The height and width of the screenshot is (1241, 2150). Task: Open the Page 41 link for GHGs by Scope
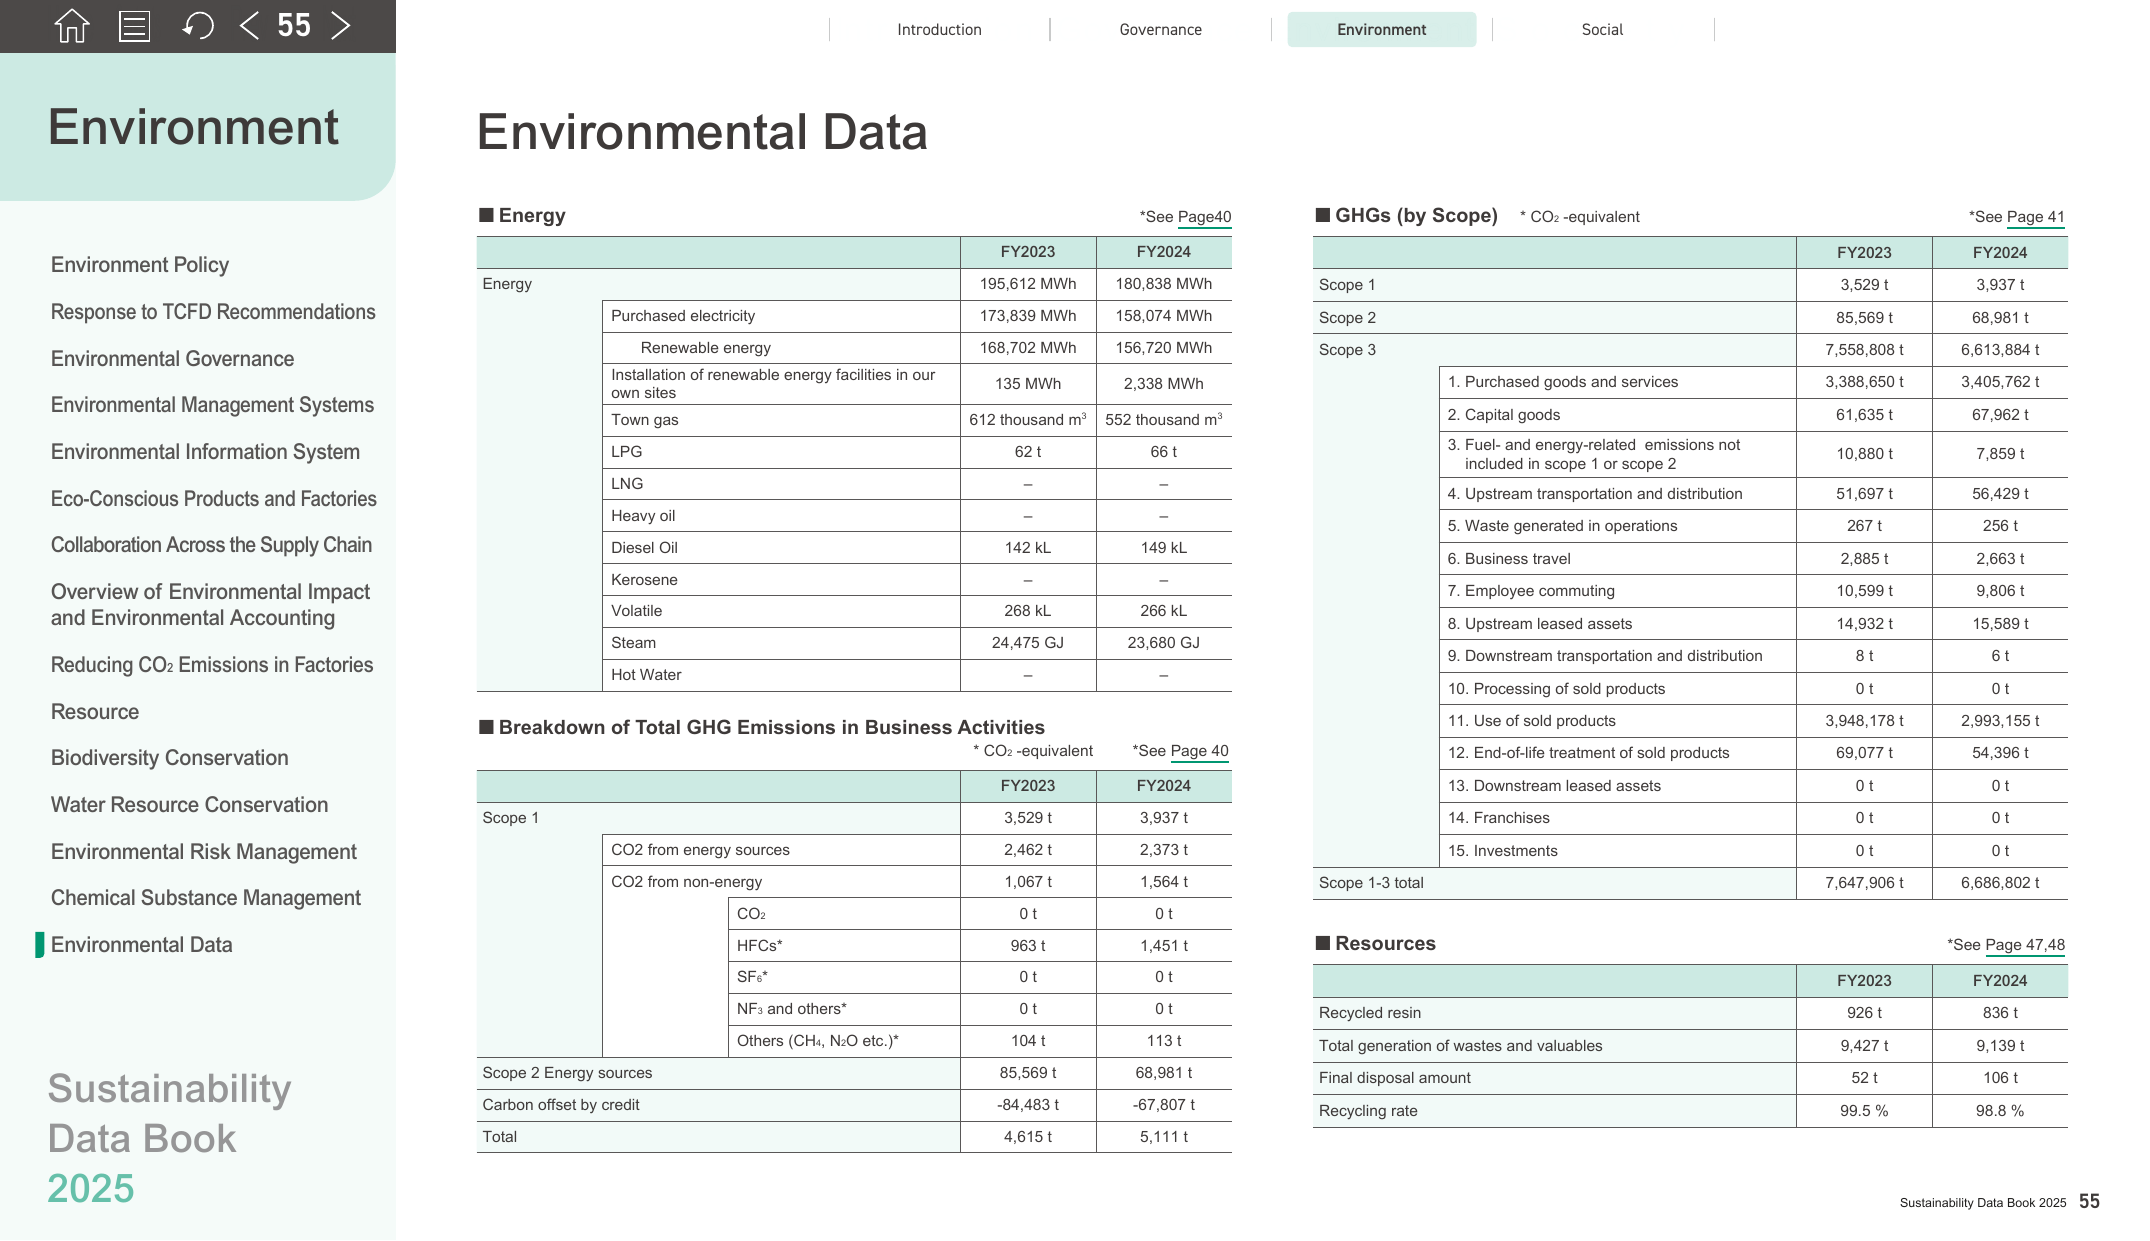[2035, 217]
